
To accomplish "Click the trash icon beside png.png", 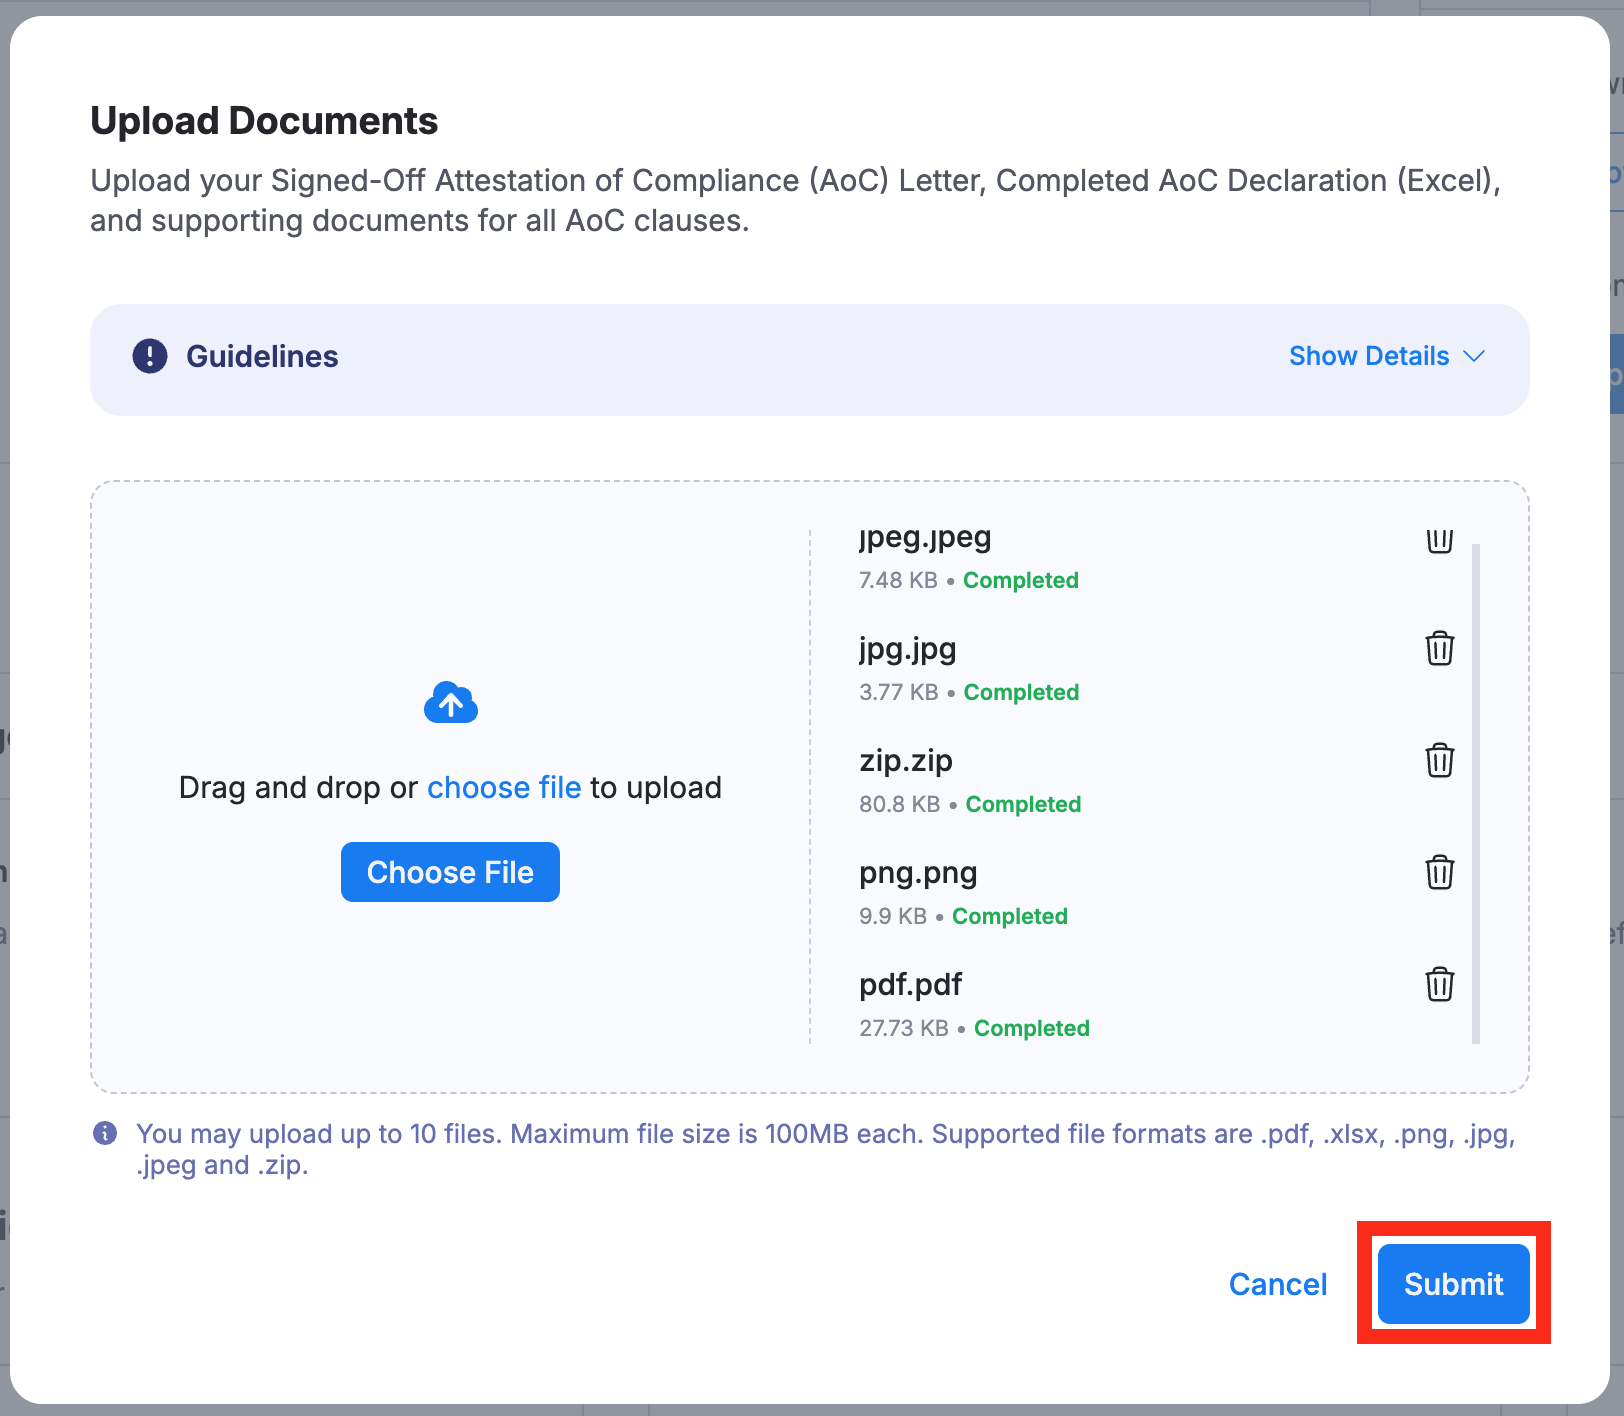I will point(1439,873).
